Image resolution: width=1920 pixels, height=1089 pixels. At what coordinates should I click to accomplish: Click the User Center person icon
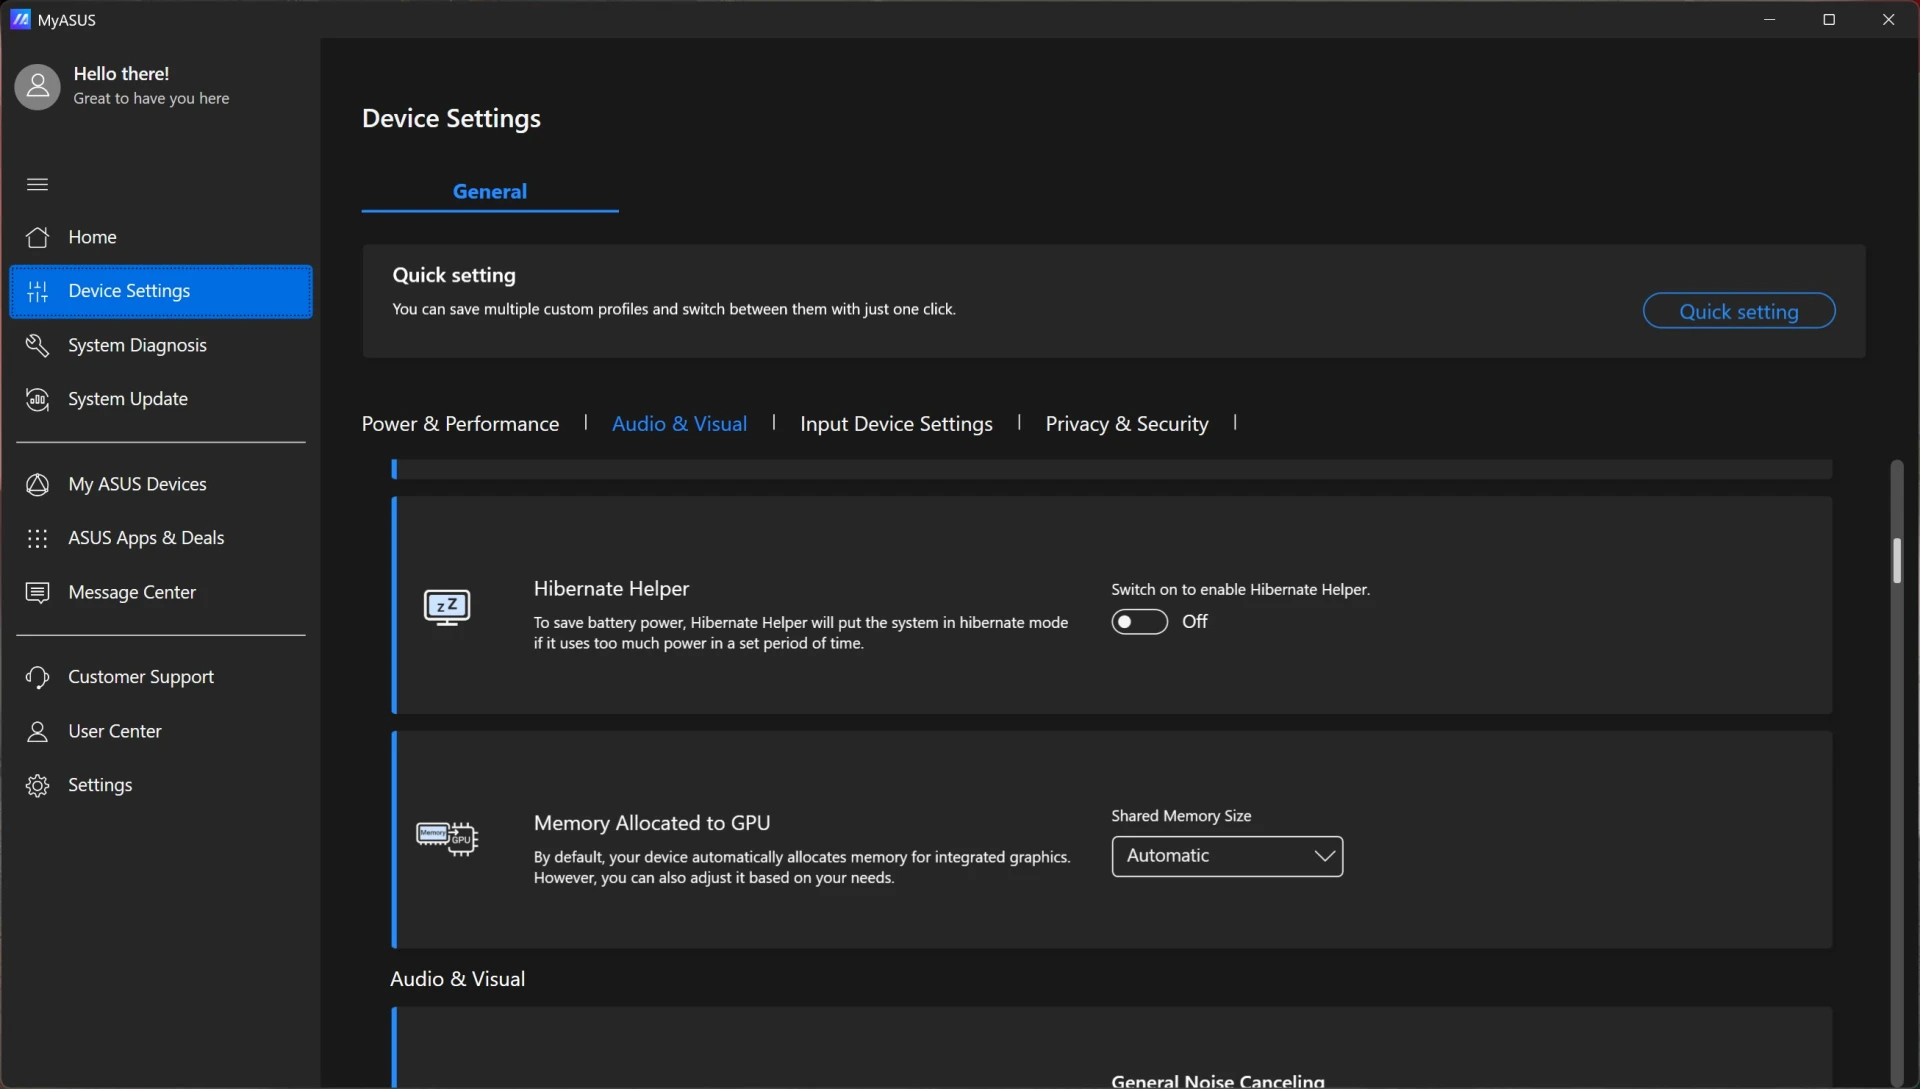(37, 731)
